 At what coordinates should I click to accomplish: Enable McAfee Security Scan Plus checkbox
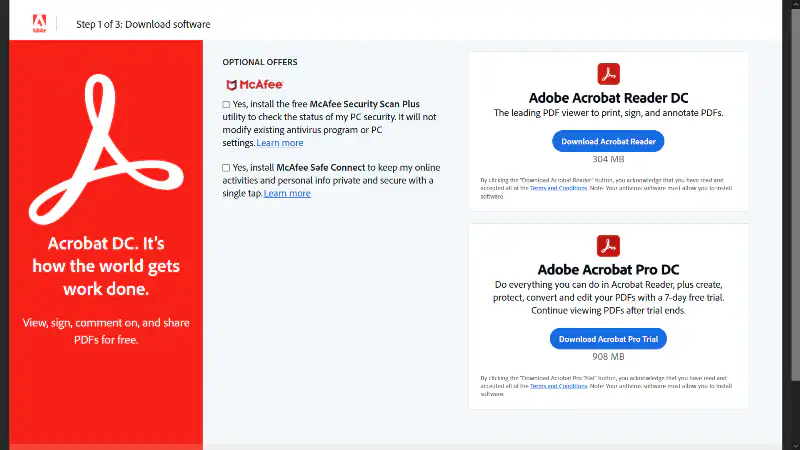click(226, 105)
